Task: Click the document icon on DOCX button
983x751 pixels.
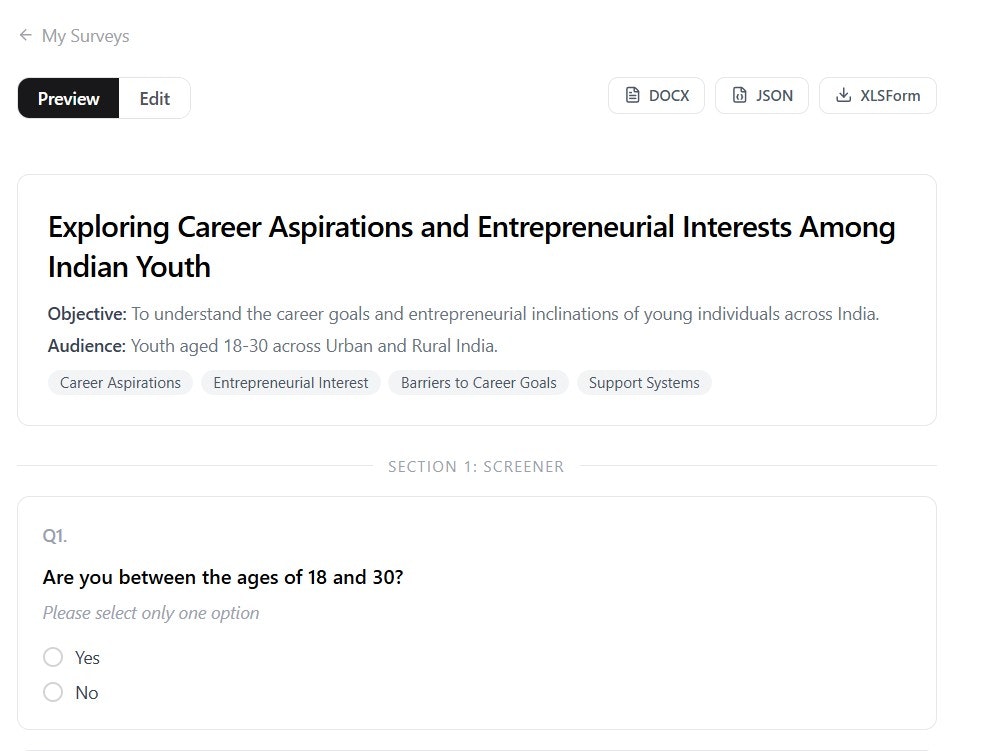Action: point(633,95)
